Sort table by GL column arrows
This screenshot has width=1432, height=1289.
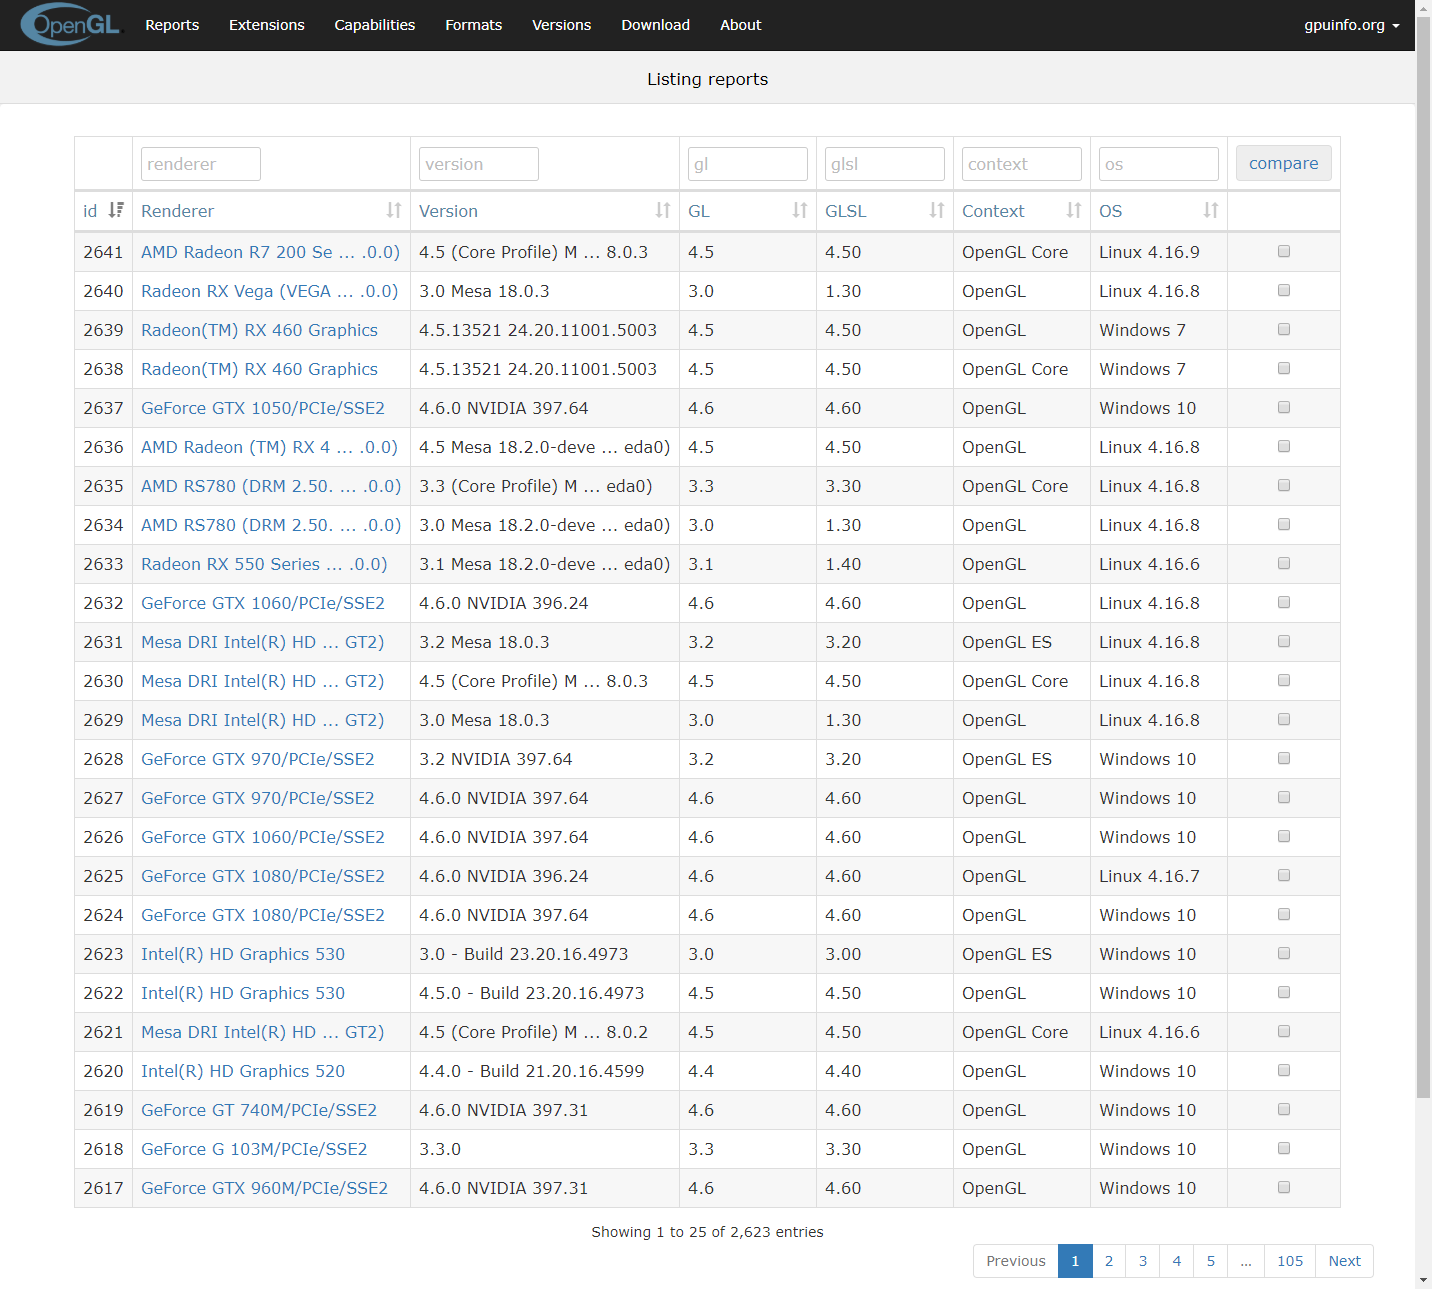[800, 210]
